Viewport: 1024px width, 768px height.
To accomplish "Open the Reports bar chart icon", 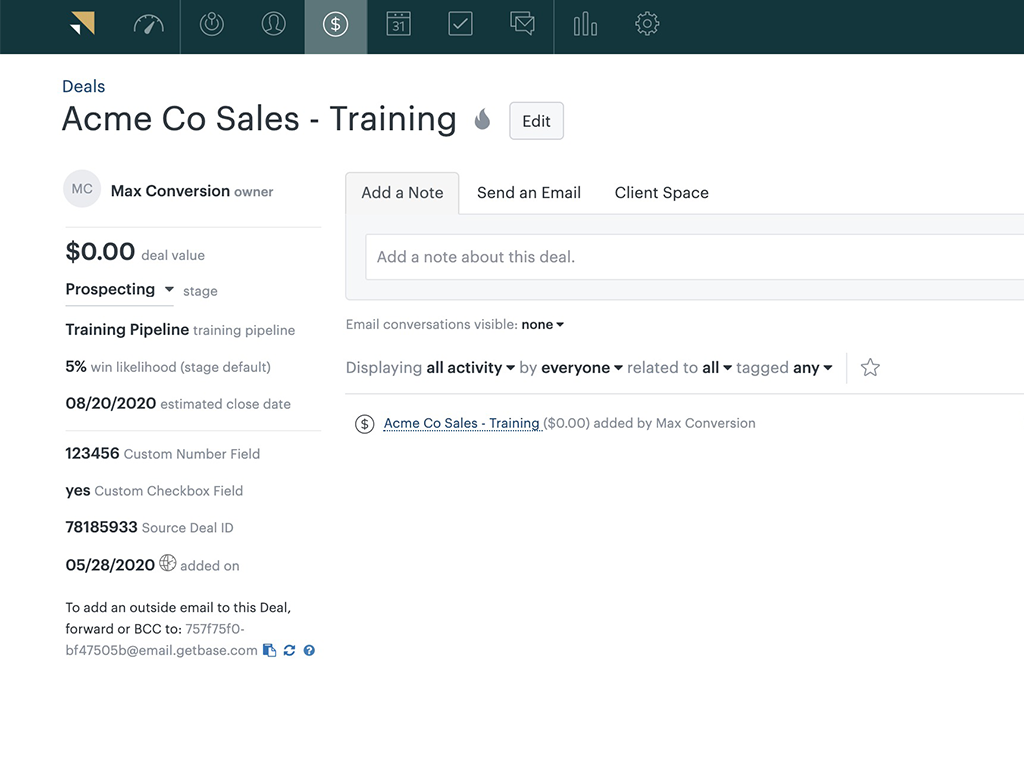I will (585, 25).
